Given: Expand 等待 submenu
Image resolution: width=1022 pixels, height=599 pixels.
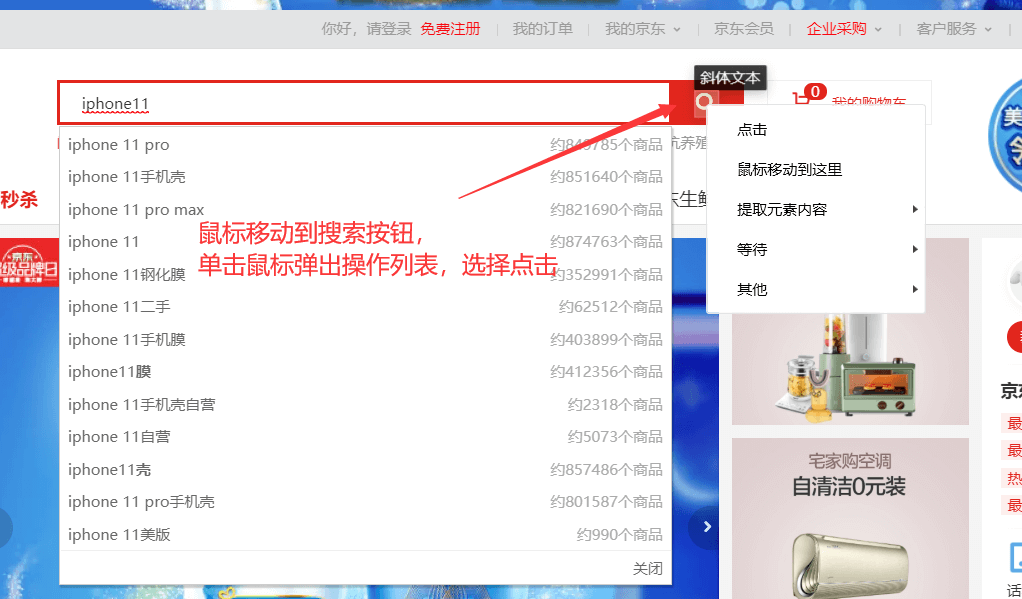Looking at the screenshot, I should tap(815, 249).
